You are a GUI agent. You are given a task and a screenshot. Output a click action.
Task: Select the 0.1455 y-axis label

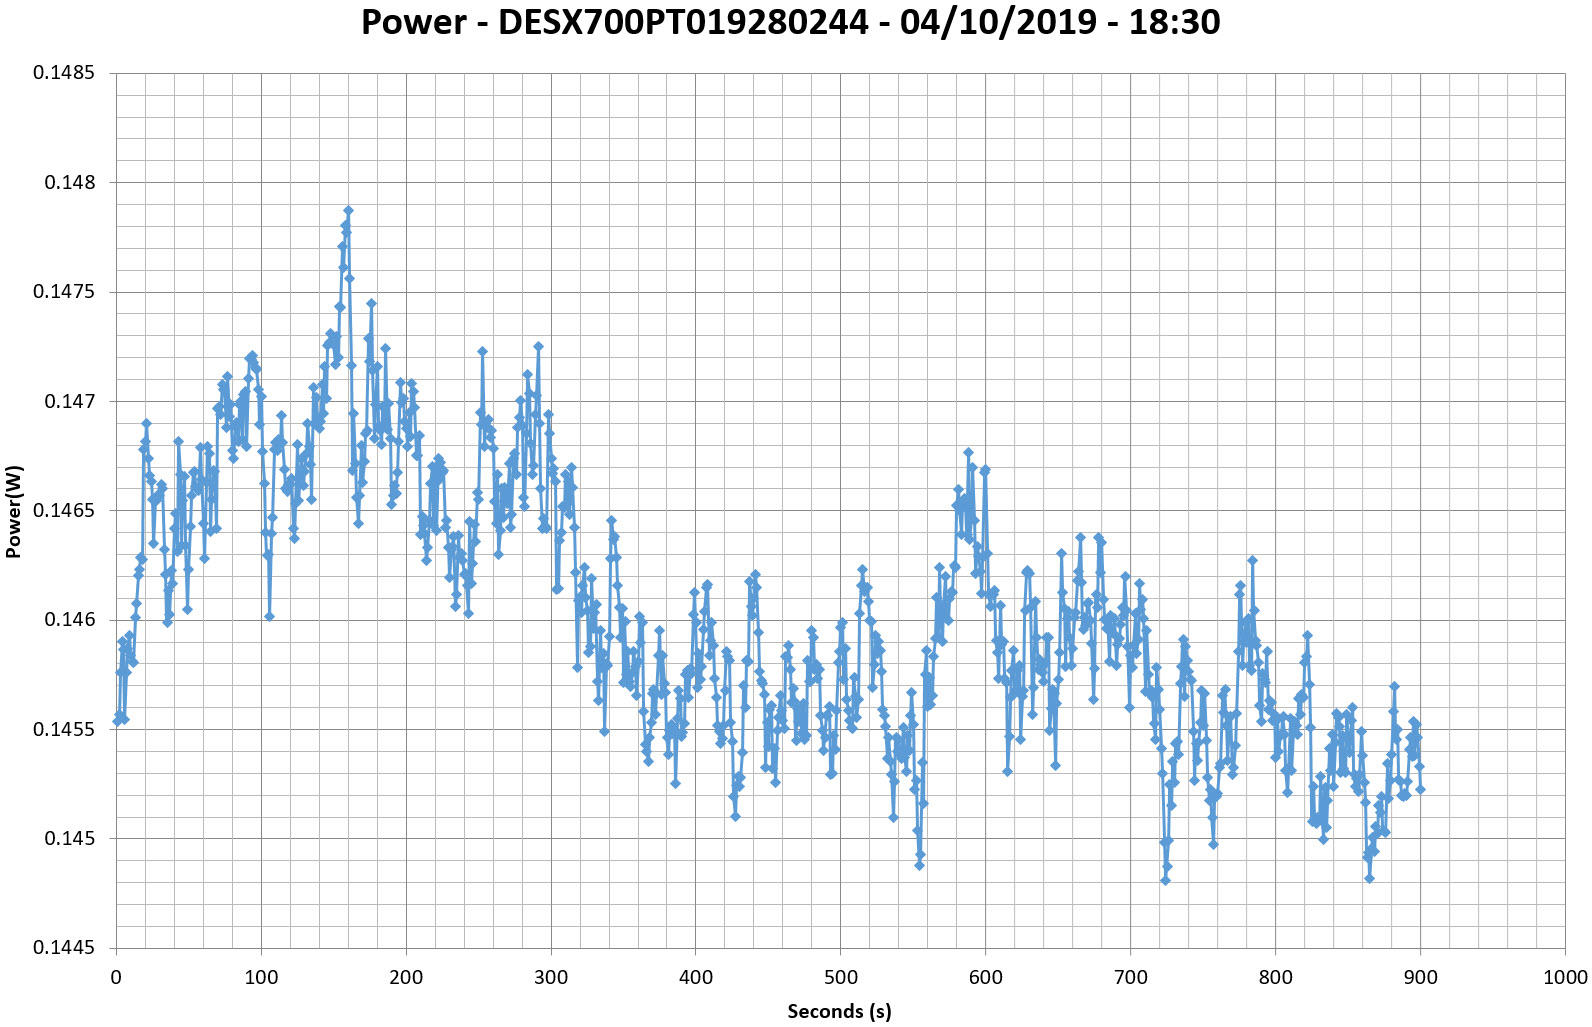[65, 729]
